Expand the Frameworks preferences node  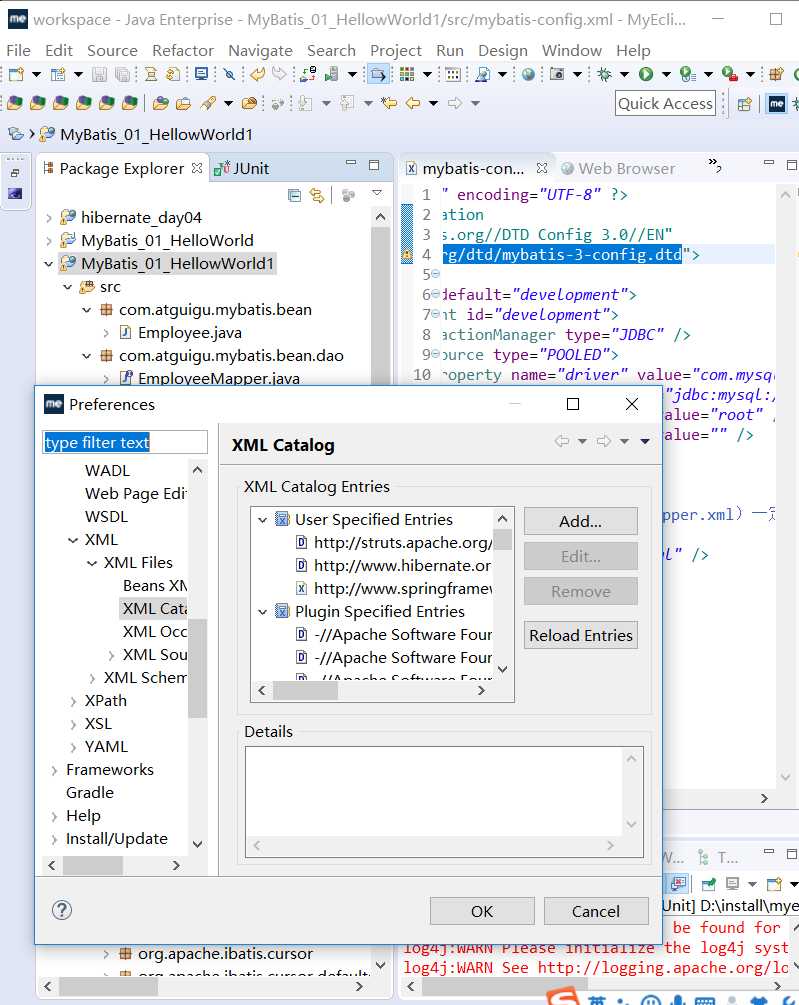pyautogui.click(x=54, y=770)
